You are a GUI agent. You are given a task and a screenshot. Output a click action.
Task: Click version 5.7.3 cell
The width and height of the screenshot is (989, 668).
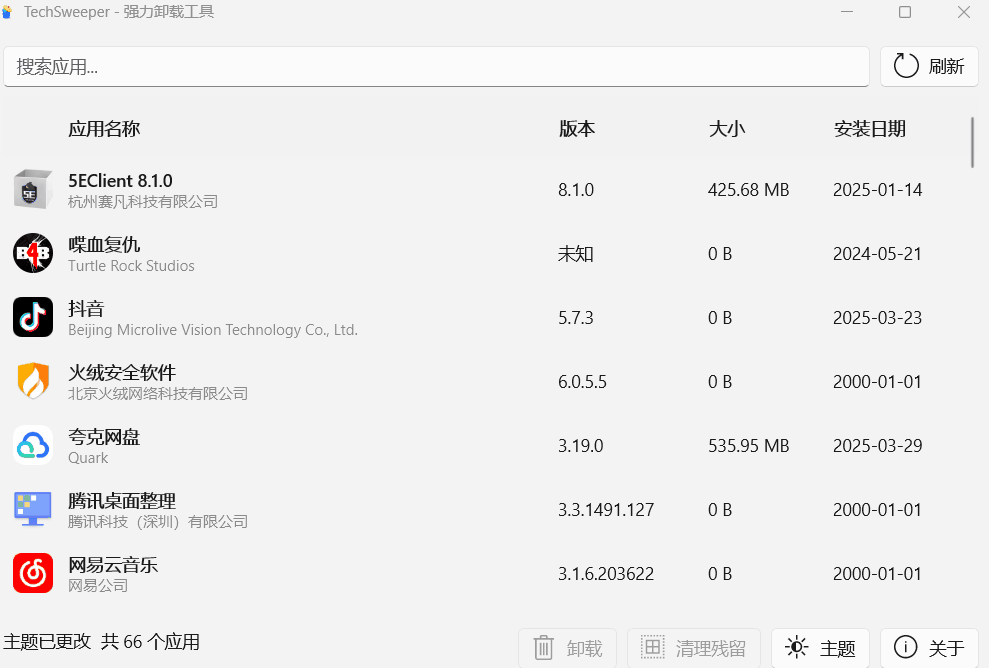click(576, 317)
